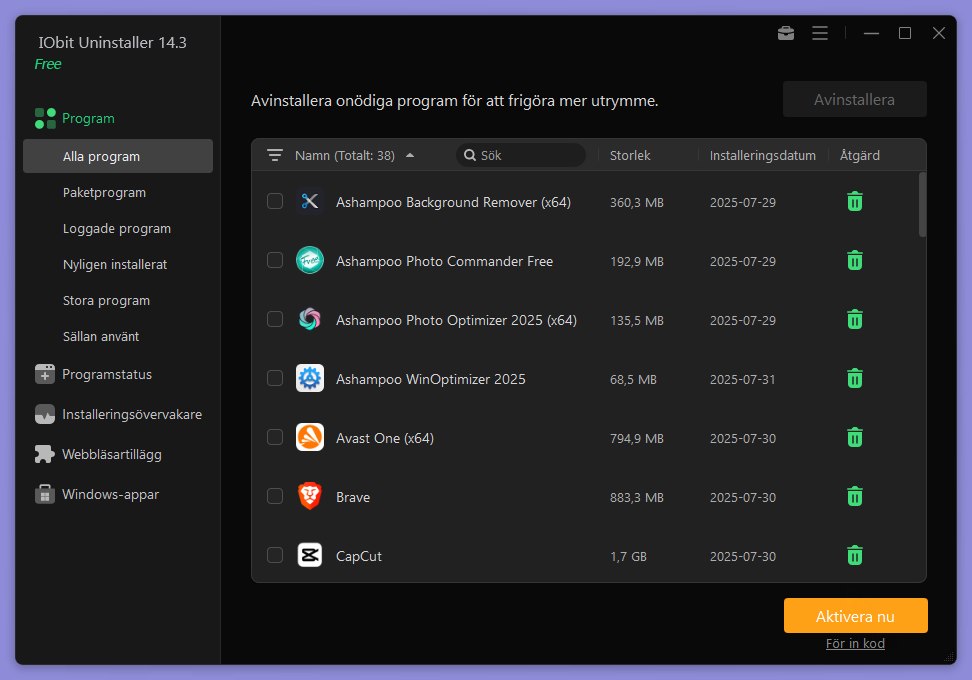Reverse sort order with the Namn arrow
The image size is (972, 680).
click(410, 155)
